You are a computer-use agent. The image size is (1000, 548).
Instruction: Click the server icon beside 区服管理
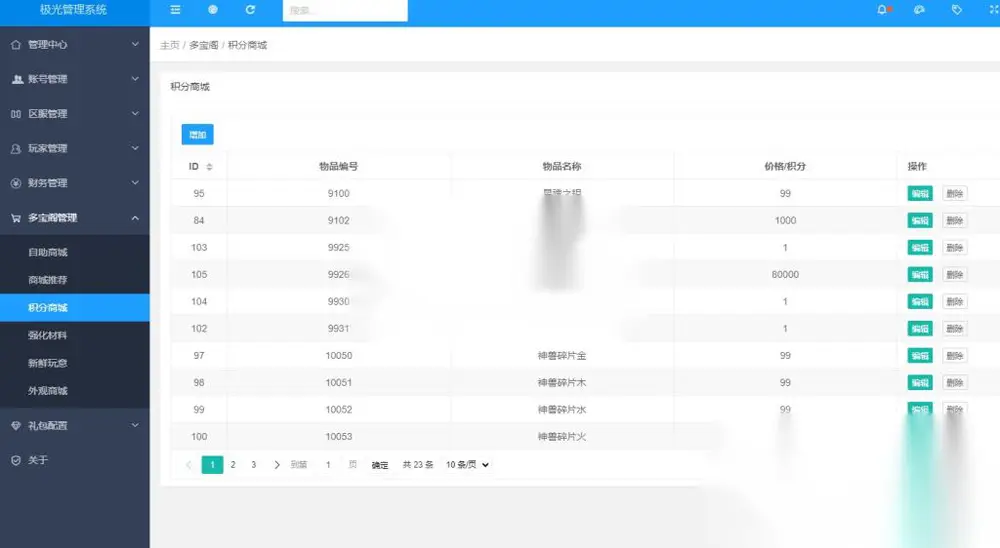click(x=16, y=114)
